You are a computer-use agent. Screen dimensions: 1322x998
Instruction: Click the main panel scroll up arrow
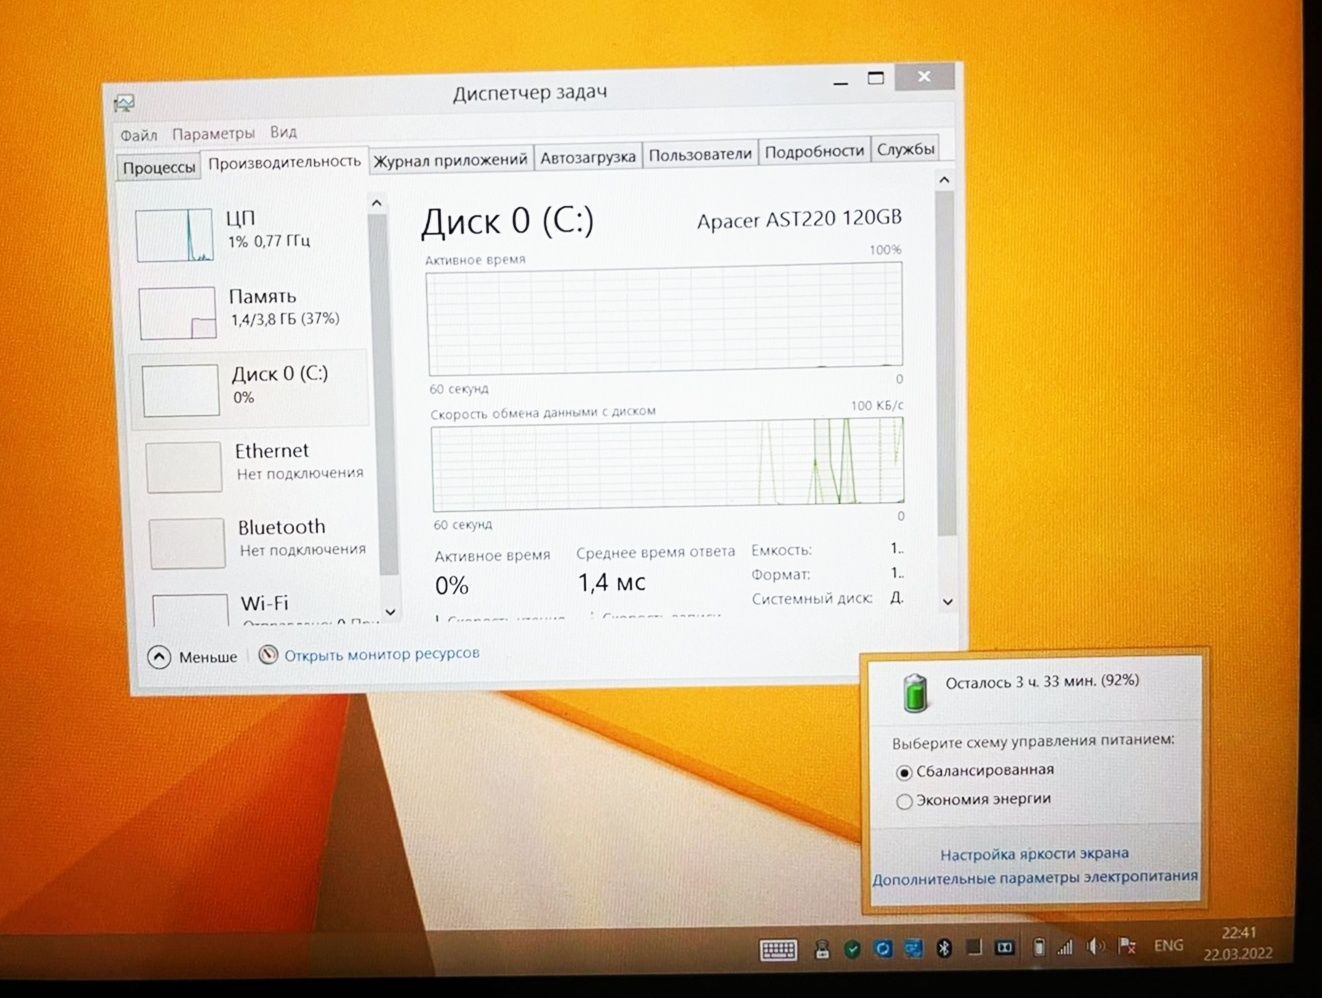pyautogui.click(x=944, y=180)
